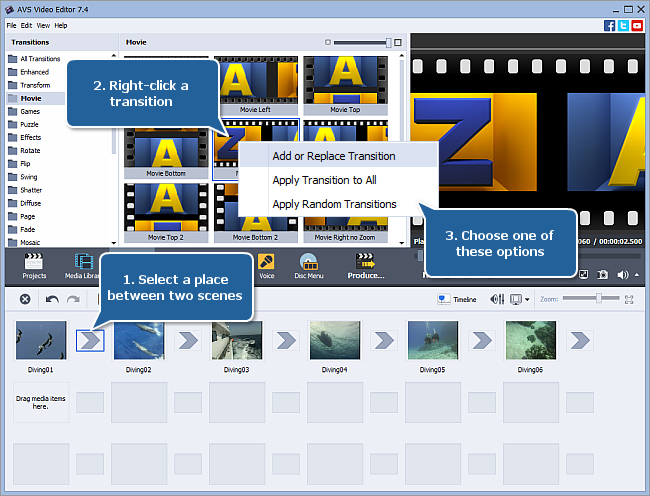Select the Movie Bottom transition
Screen dimensions: 650x496
[x=166, y=152]
